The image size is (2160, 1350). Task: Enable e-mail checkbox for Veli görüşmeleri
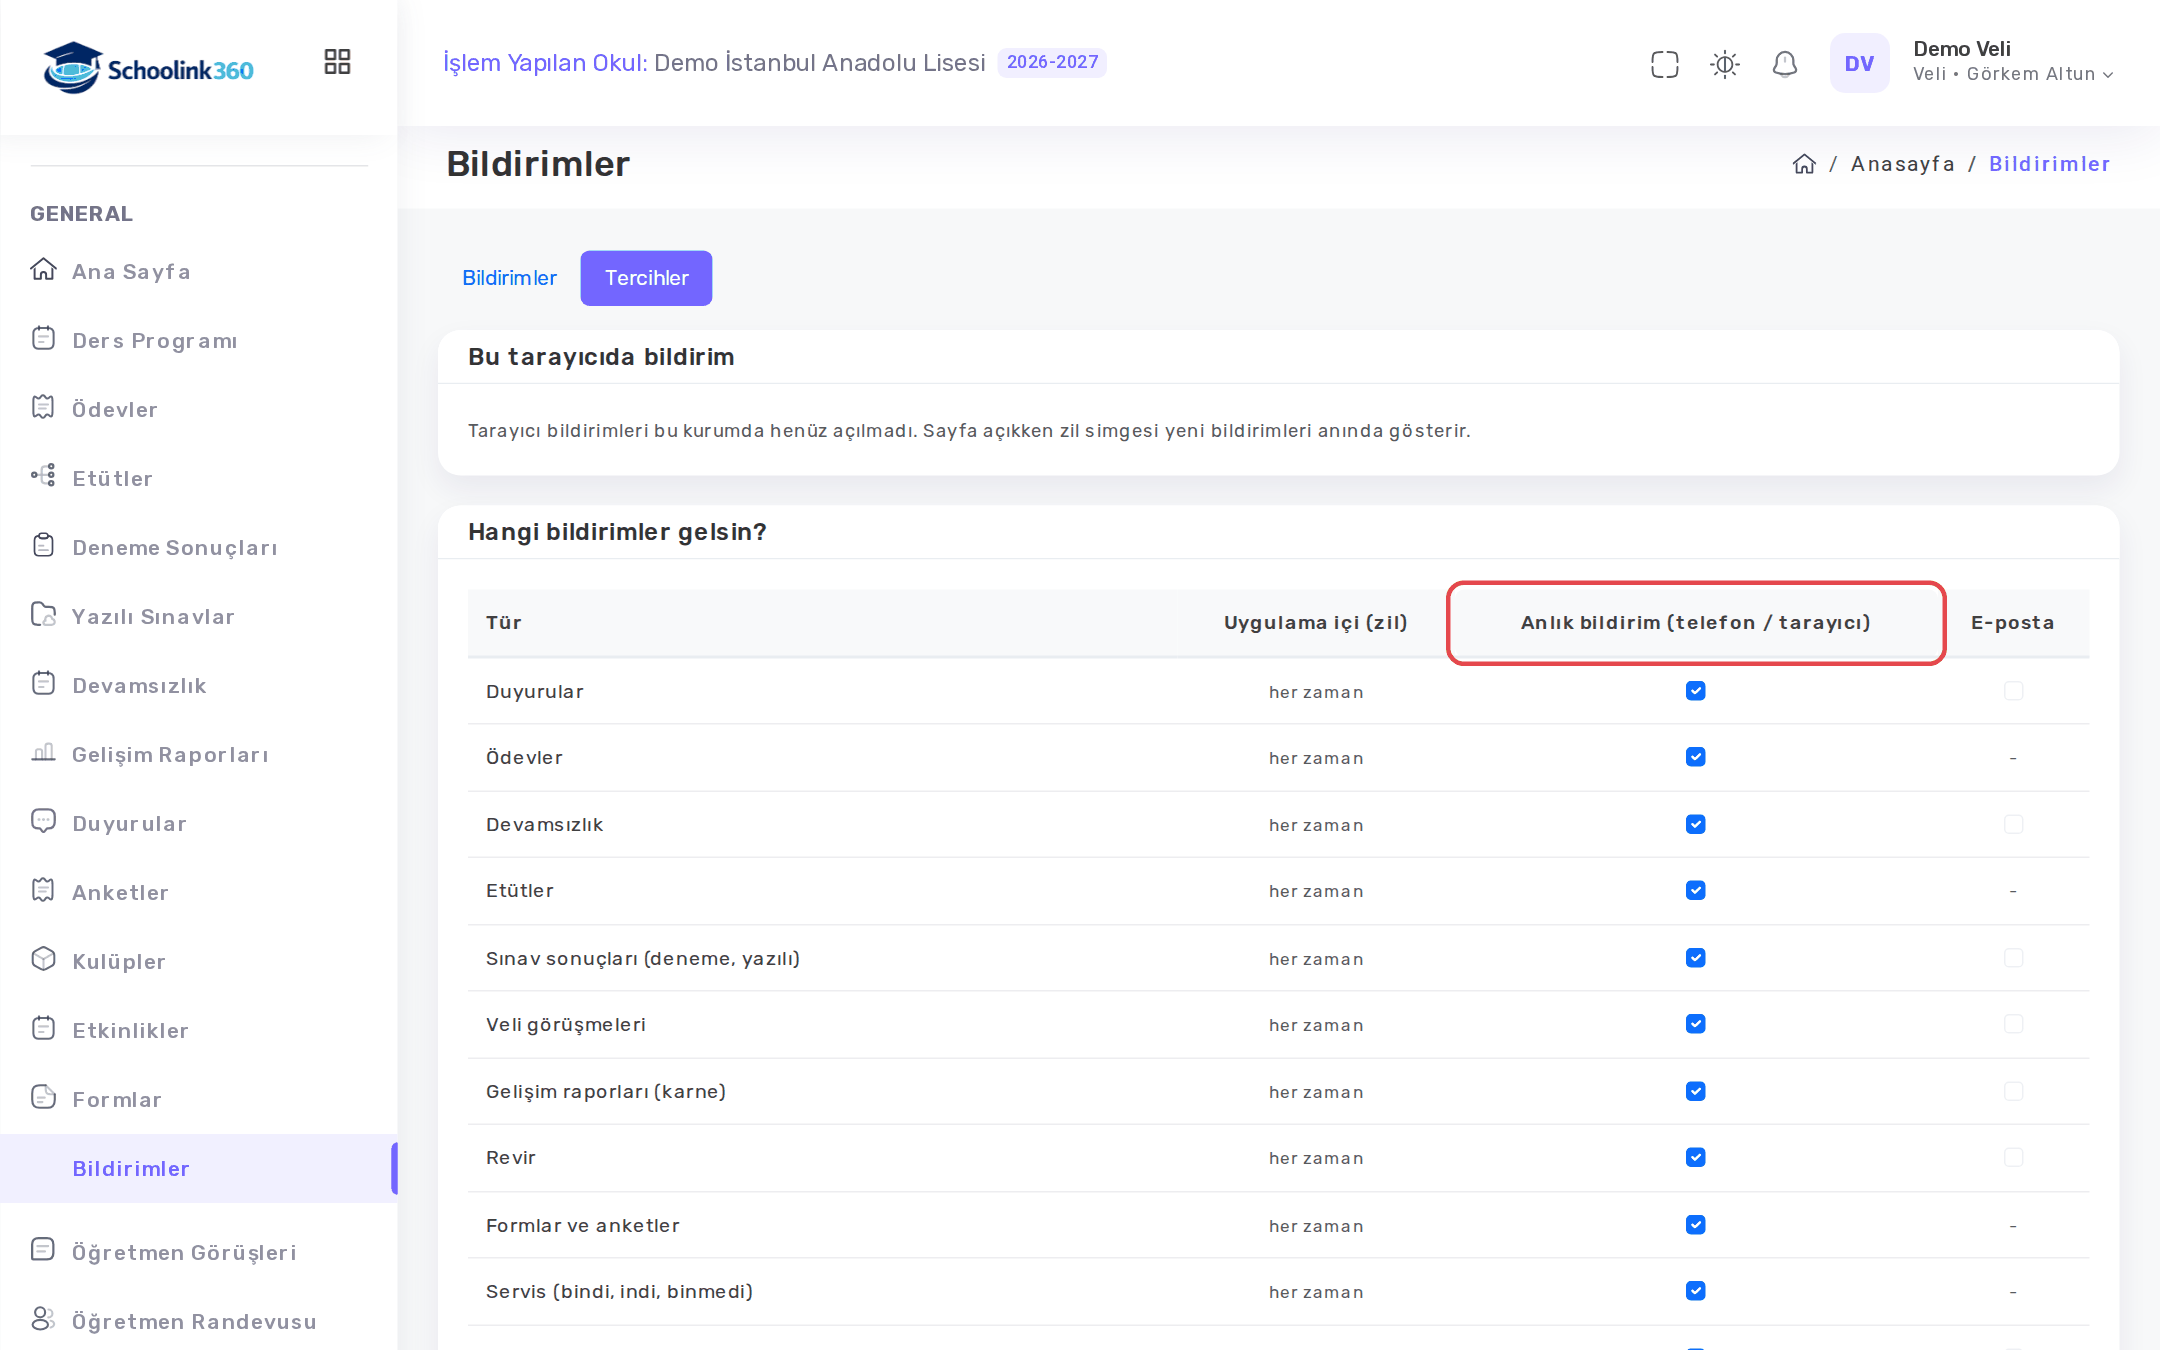[x=2013, y=1024]
